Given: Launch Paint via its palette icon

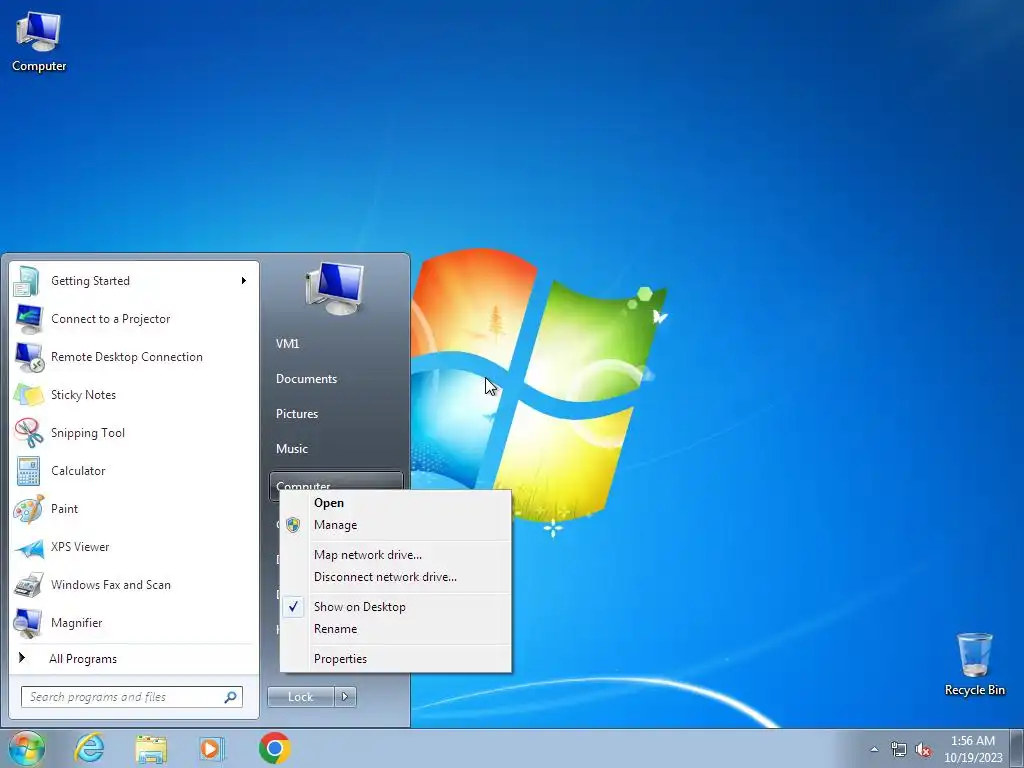Looking at the screenshot, I should (28, 509).
